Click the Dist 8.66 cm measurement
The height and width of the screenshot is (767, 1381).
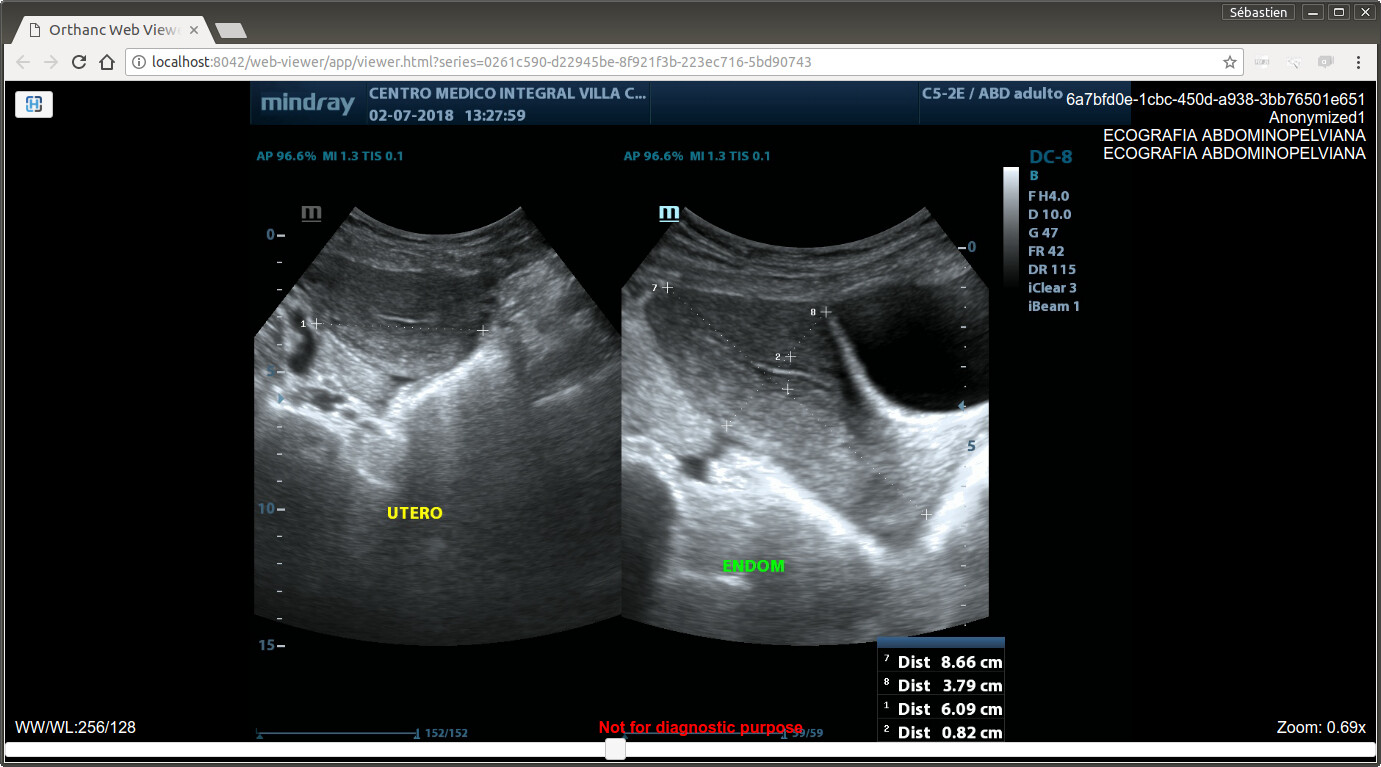point(941,662)
